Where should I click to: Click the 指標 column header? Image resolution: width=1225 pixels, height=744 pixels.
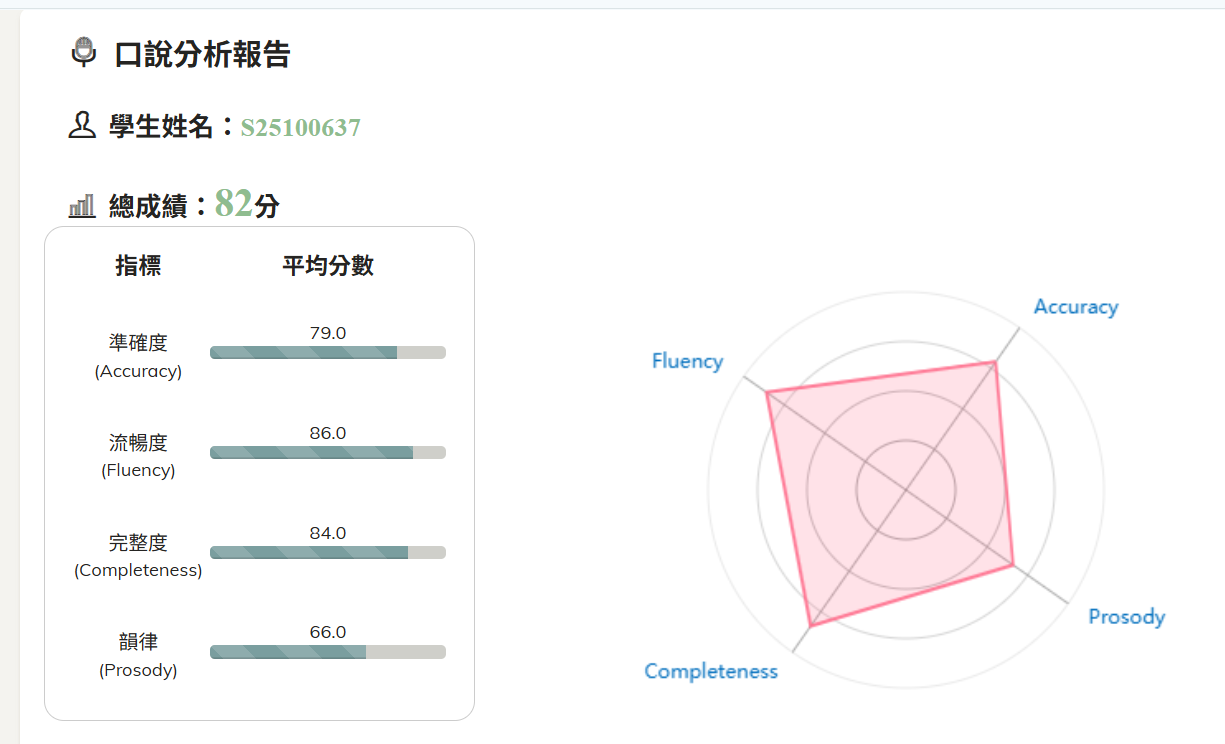pos(138,266)
